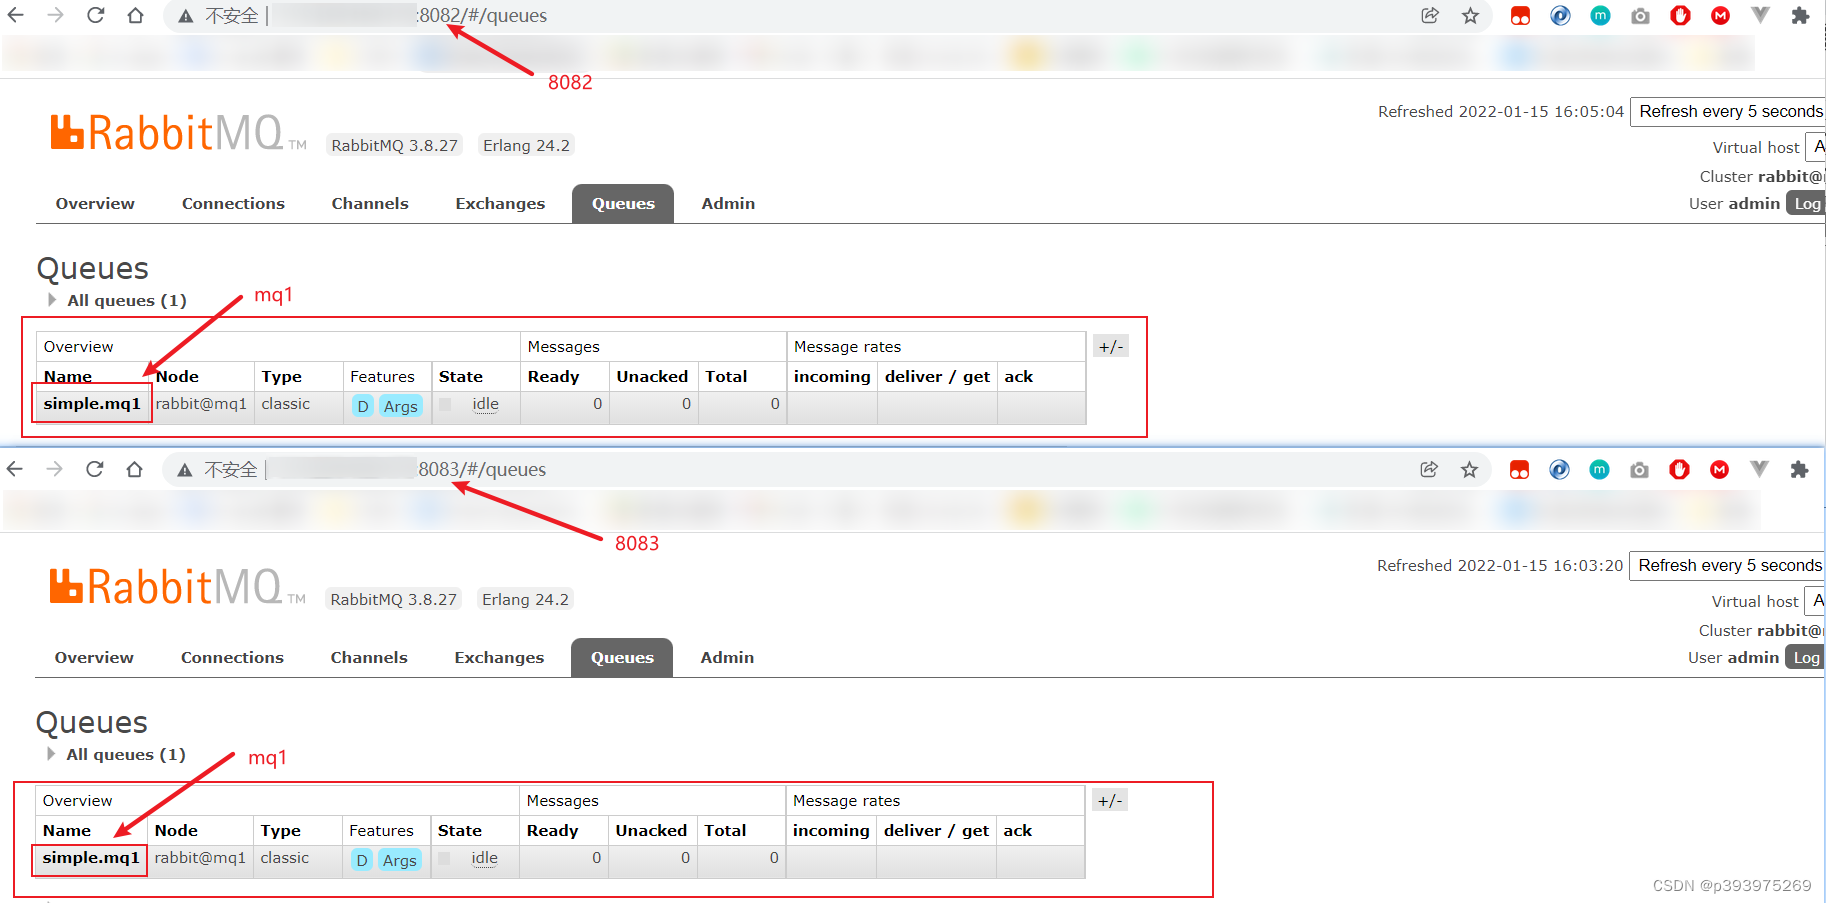The width and height of the screenshot is (1826, 903).
Task: Click the camera extension icon in 8083 window
Action: 1639,470
